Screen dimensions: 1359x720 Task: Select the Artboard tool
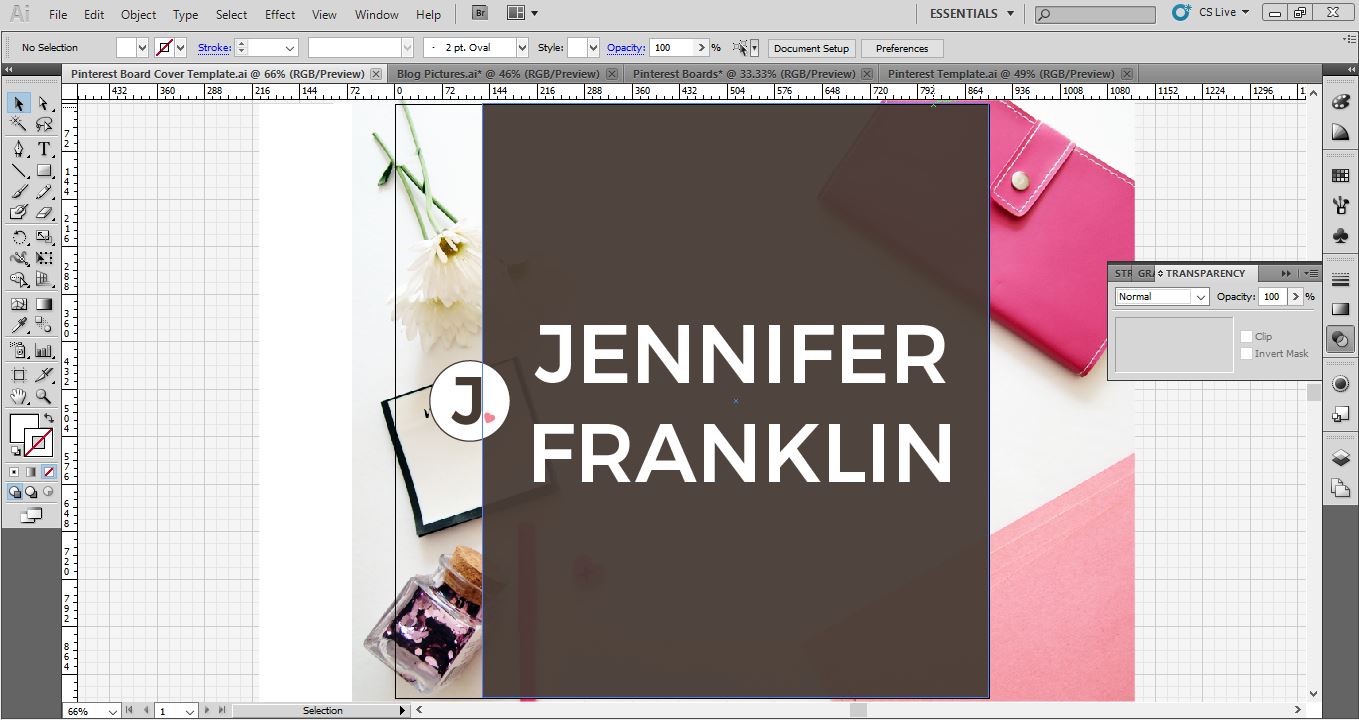(x=19, y=375)
